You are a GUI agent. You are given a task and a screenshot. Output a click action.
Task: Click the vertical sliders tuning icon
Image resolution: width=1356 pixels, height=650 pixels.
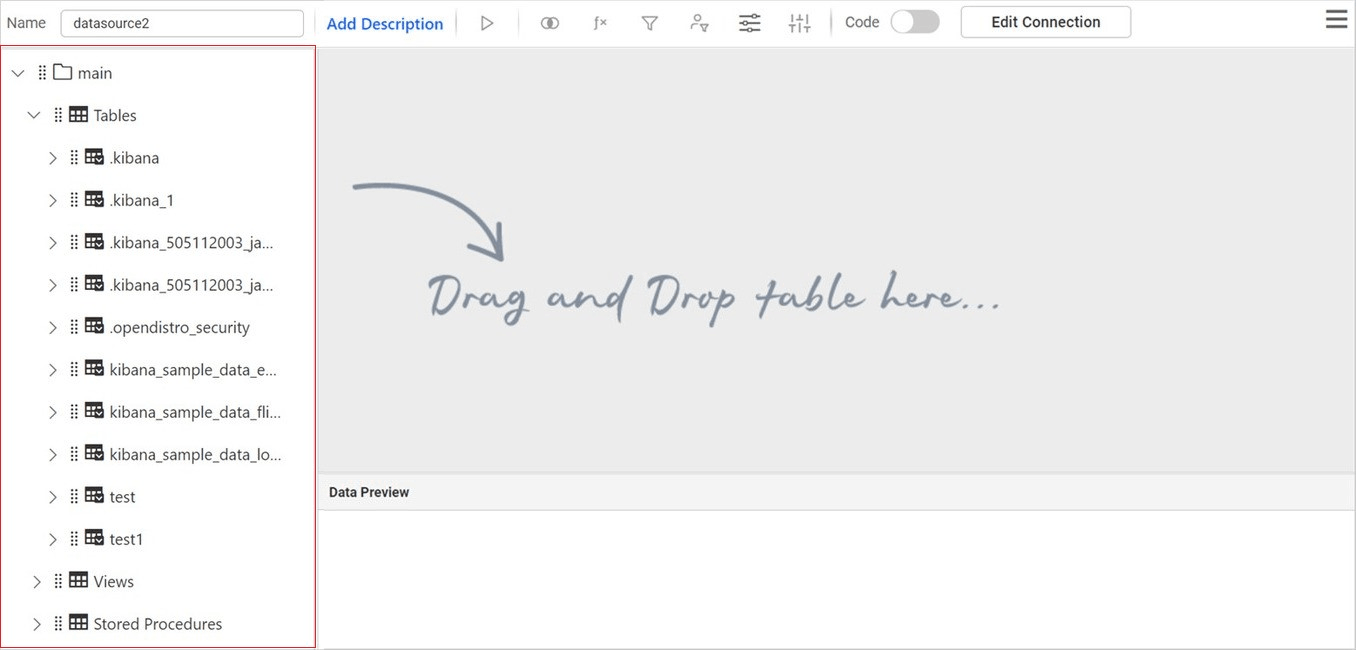pos(800,23)
